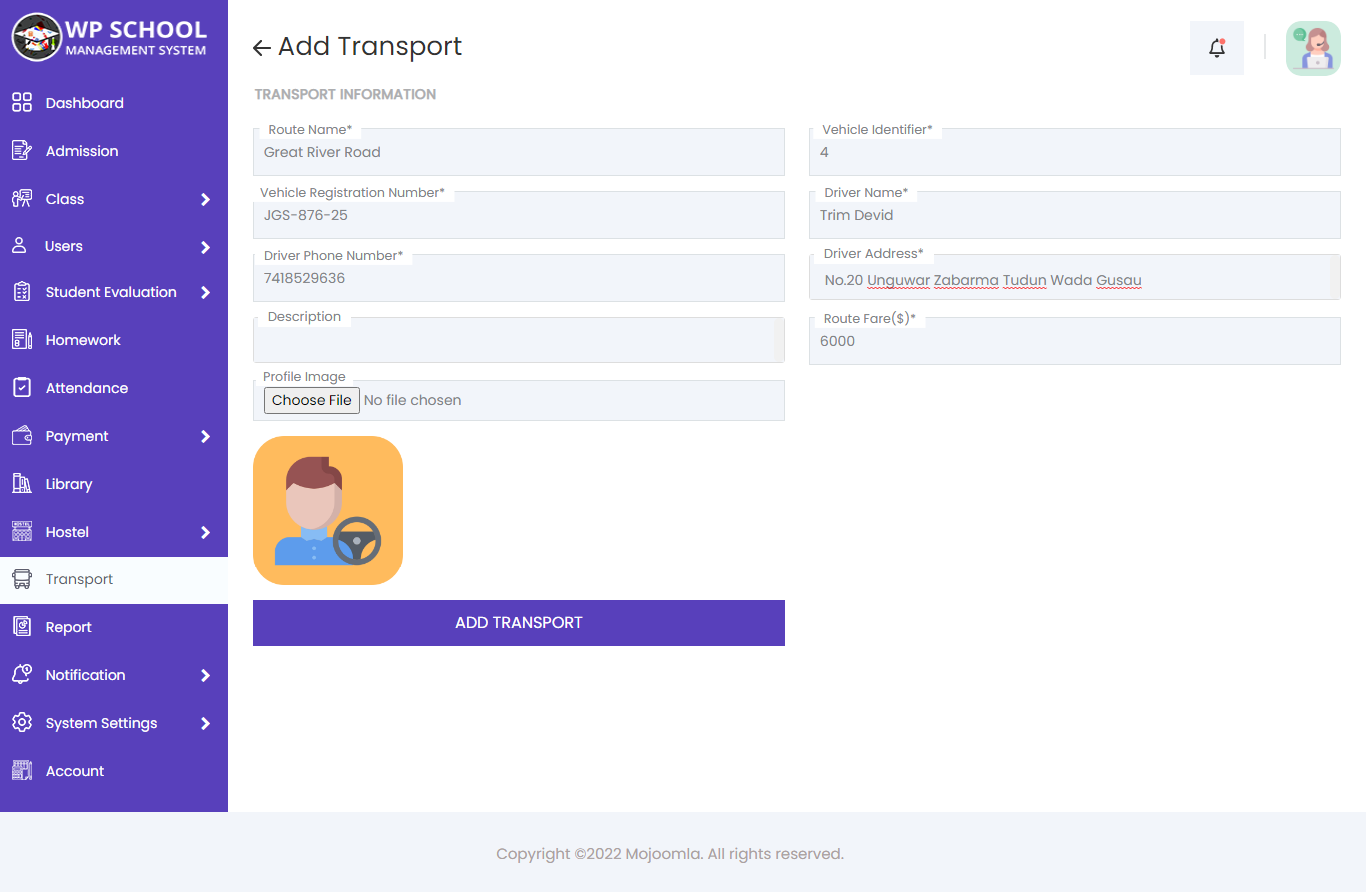Expand the Student Evaluation chevron
This screenshot has width=1366, height=893.
pyautogui.click(x=205, y=292)
